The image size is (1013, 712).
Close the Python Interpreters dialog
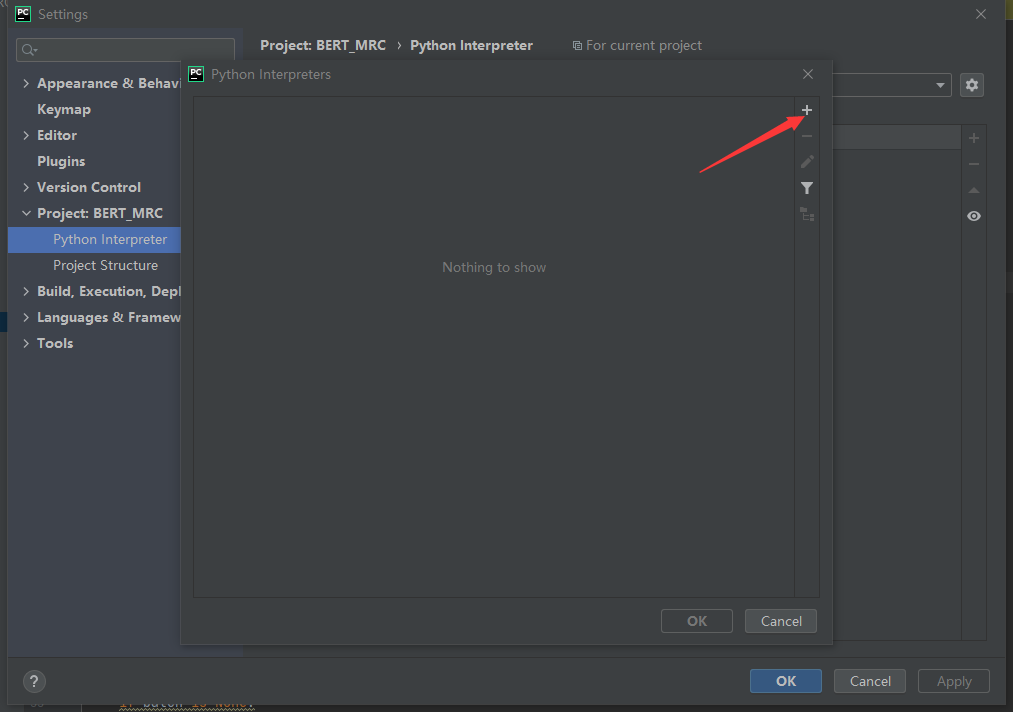808,74
